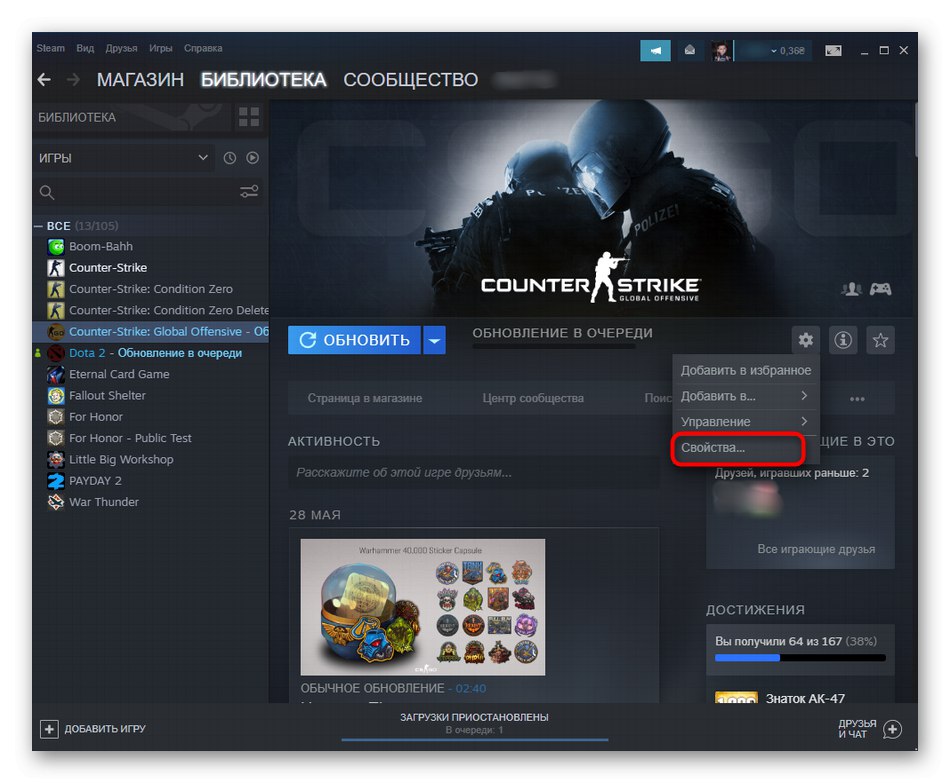Click the forward navigation arrow
Screen dimensions: 950x783
tap(73, 79)
